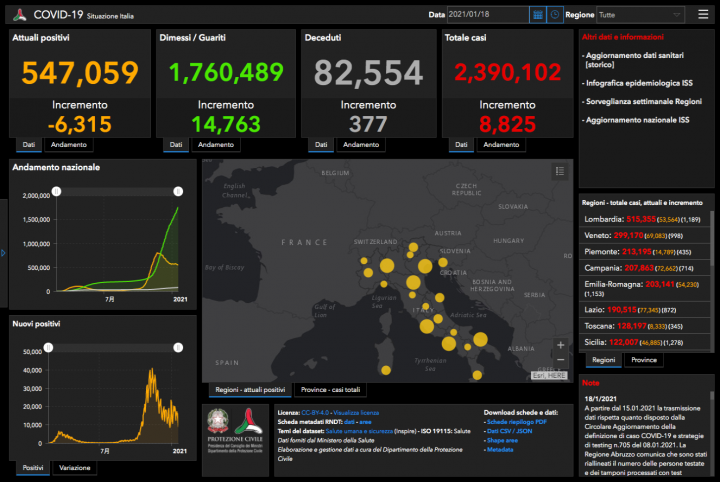
Task: Show the map legend list icon
Action: pyautogui.click(x=559, y=171)
